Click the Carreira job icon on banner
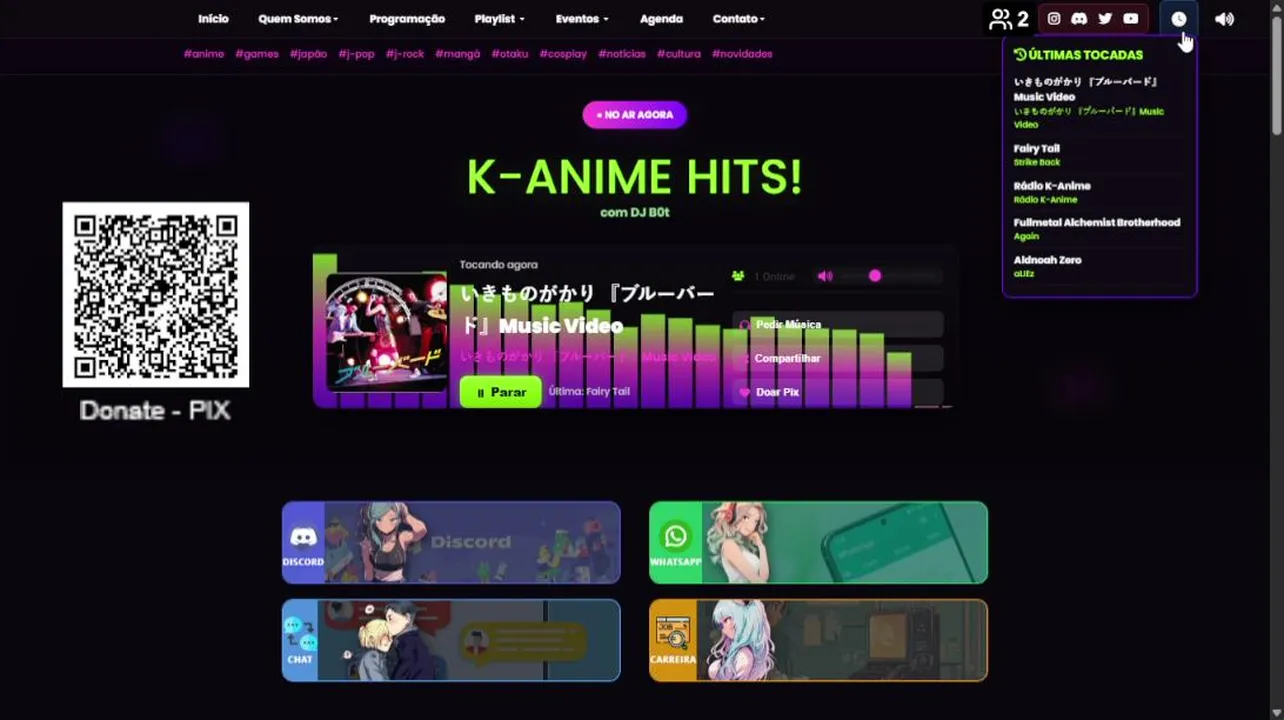Viewport: 1284px width, 720px height. coord(673,634)
